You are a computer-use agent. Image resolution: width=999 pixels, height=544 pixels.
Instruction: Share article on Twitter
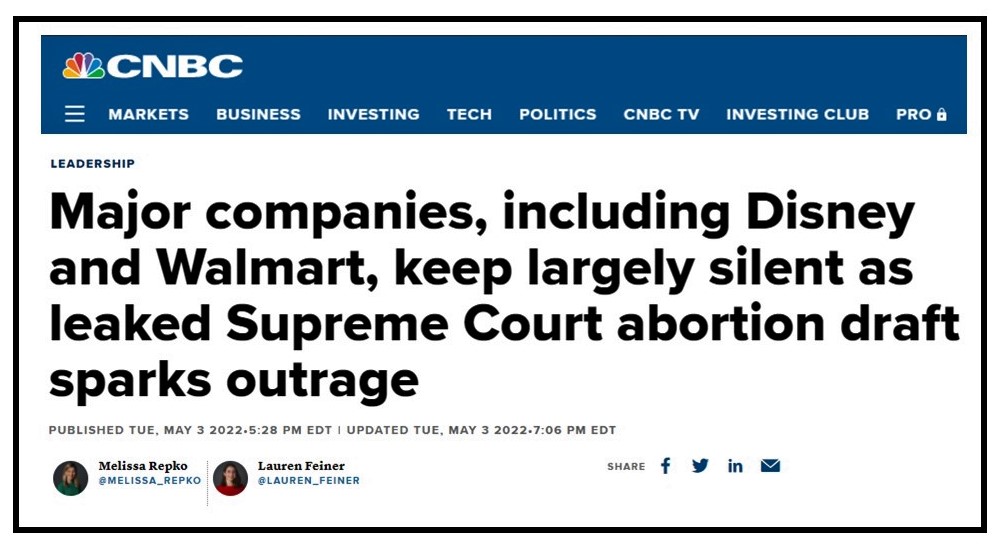[x=700, y=466]
